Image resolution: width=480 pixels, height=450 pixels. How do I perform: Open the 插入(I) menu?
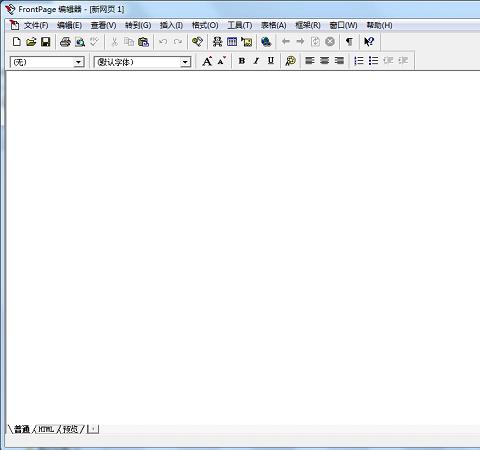[x=171, y=25]
